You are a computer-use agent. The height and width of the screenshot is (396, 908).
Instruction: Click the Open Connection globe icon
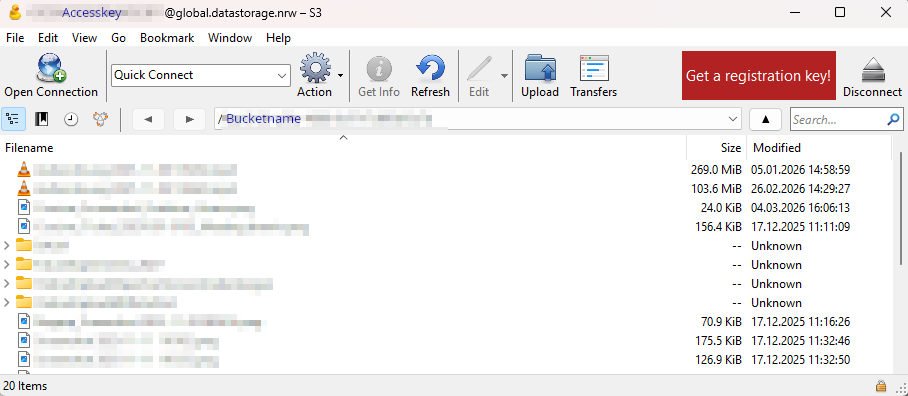point(51,68)
